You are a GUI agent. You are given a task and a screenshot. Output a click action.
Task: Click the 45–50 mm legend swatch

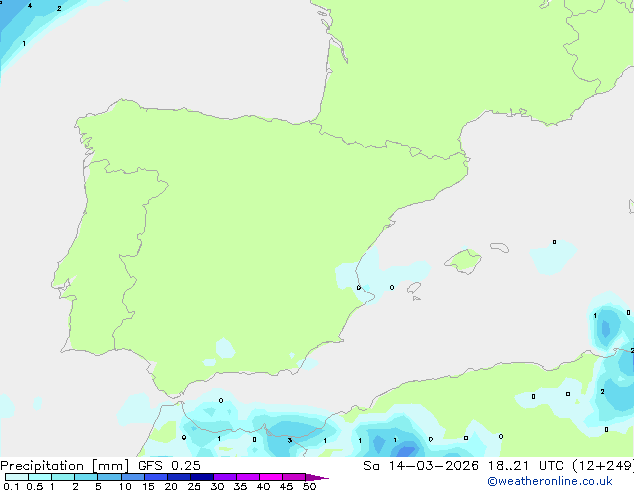click(x=294, y=477)
